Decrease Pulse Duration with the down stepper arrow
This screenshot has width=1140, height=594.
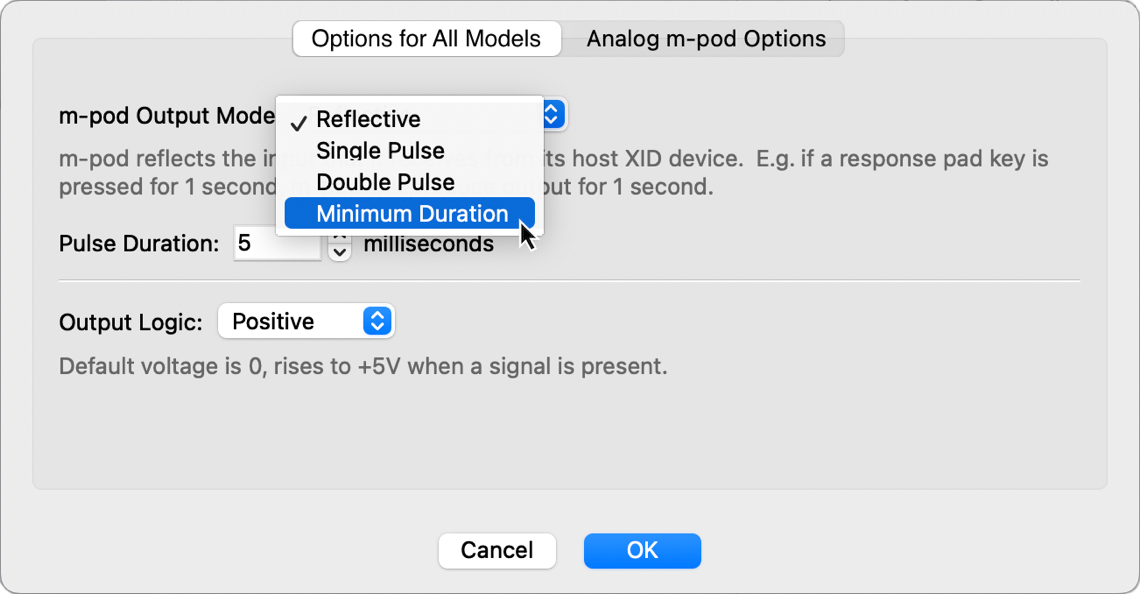(x=340, y=253)
